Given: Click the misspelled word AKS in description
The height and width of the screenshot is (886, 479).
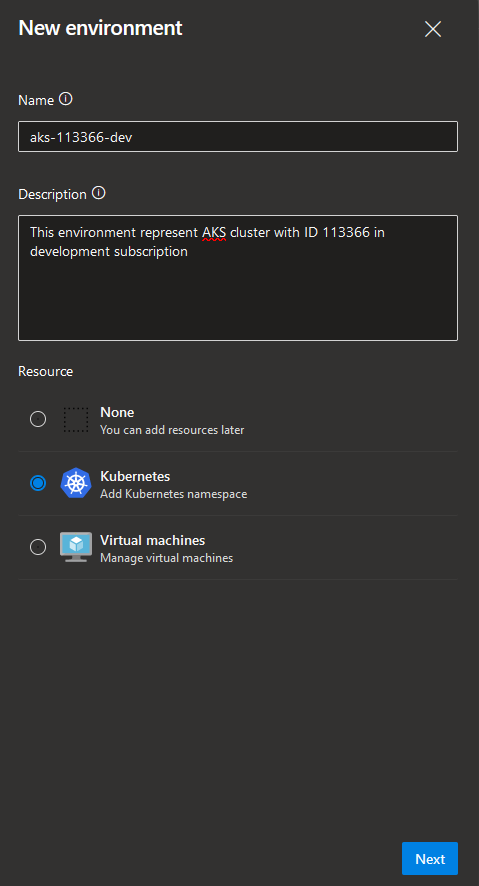Looking at the screenshot, I should [214, 233].
